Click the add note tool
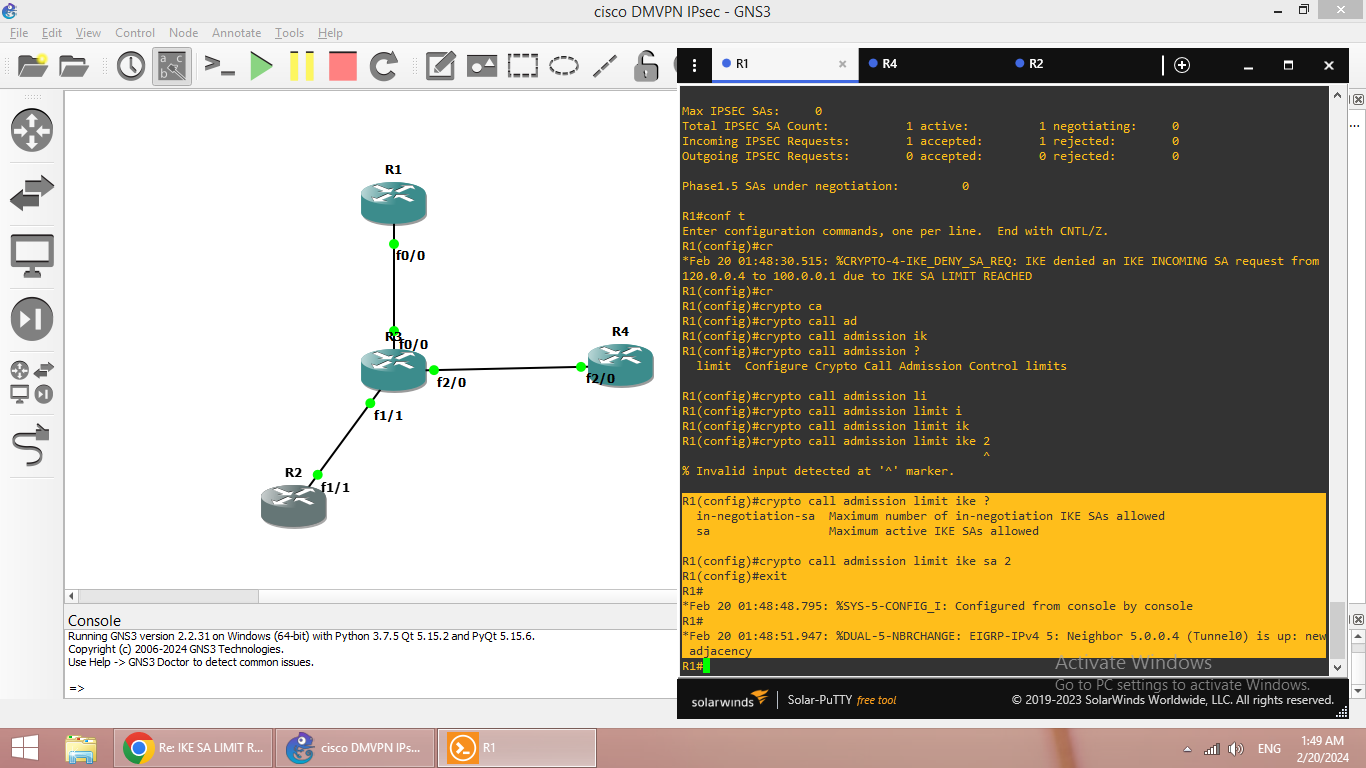This screenshot has height=768, width=1366. [440, 67]
